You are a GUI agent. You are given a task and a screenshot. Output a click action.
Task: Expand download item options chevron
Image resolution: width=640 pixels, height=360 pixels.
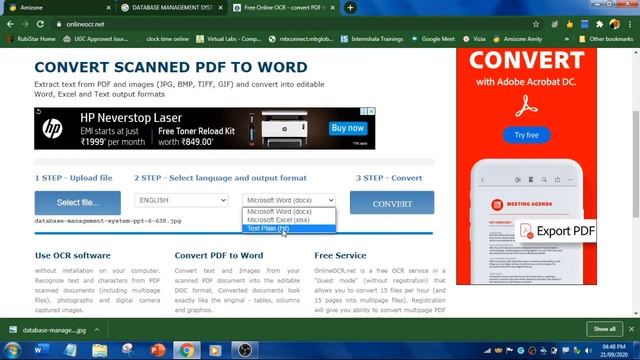point(97,330)
